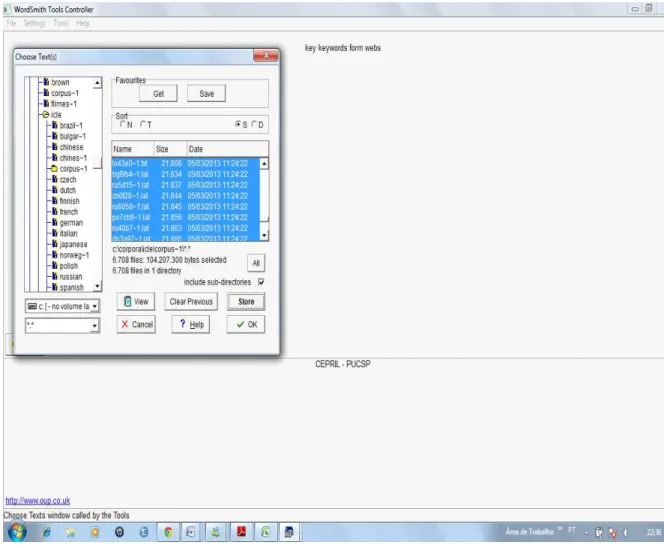The height and width of the screenshot is (548, 664).
Task: Select brazil~1 folder icon
Action: point(55,125)
